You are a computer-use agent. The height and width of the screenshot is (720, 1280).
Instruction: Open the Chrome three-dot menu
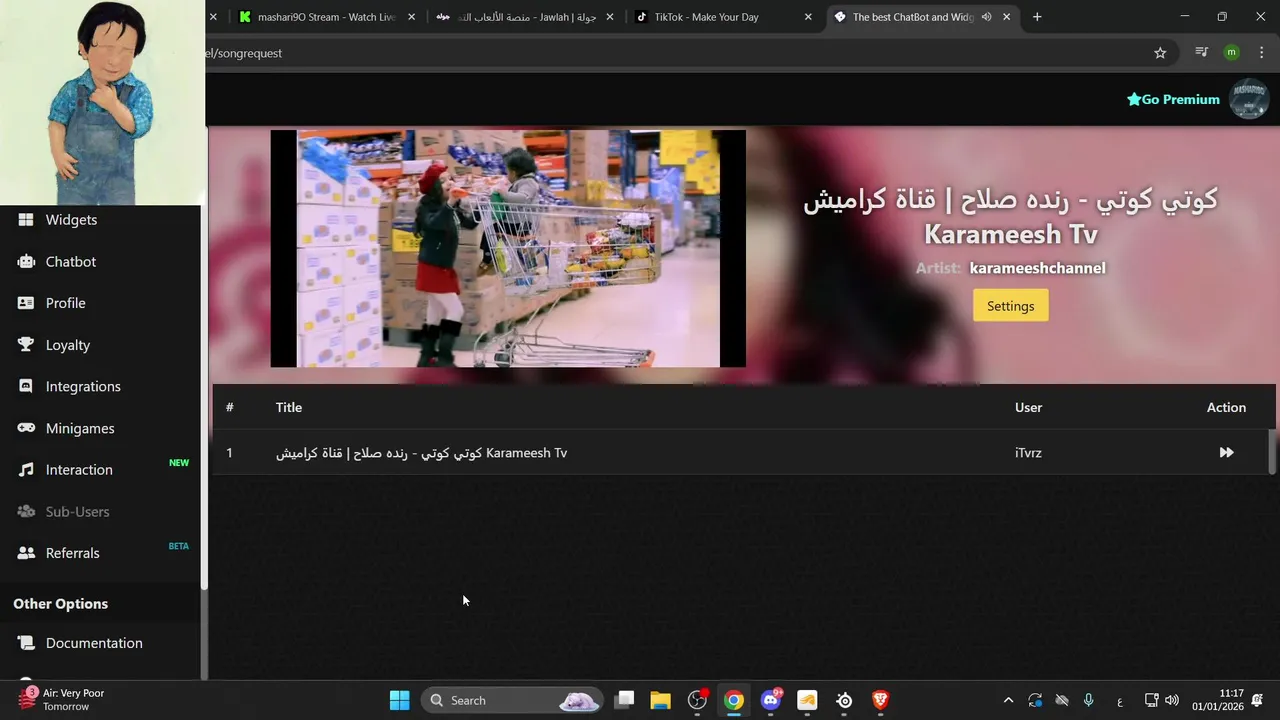pos(1261,53)
